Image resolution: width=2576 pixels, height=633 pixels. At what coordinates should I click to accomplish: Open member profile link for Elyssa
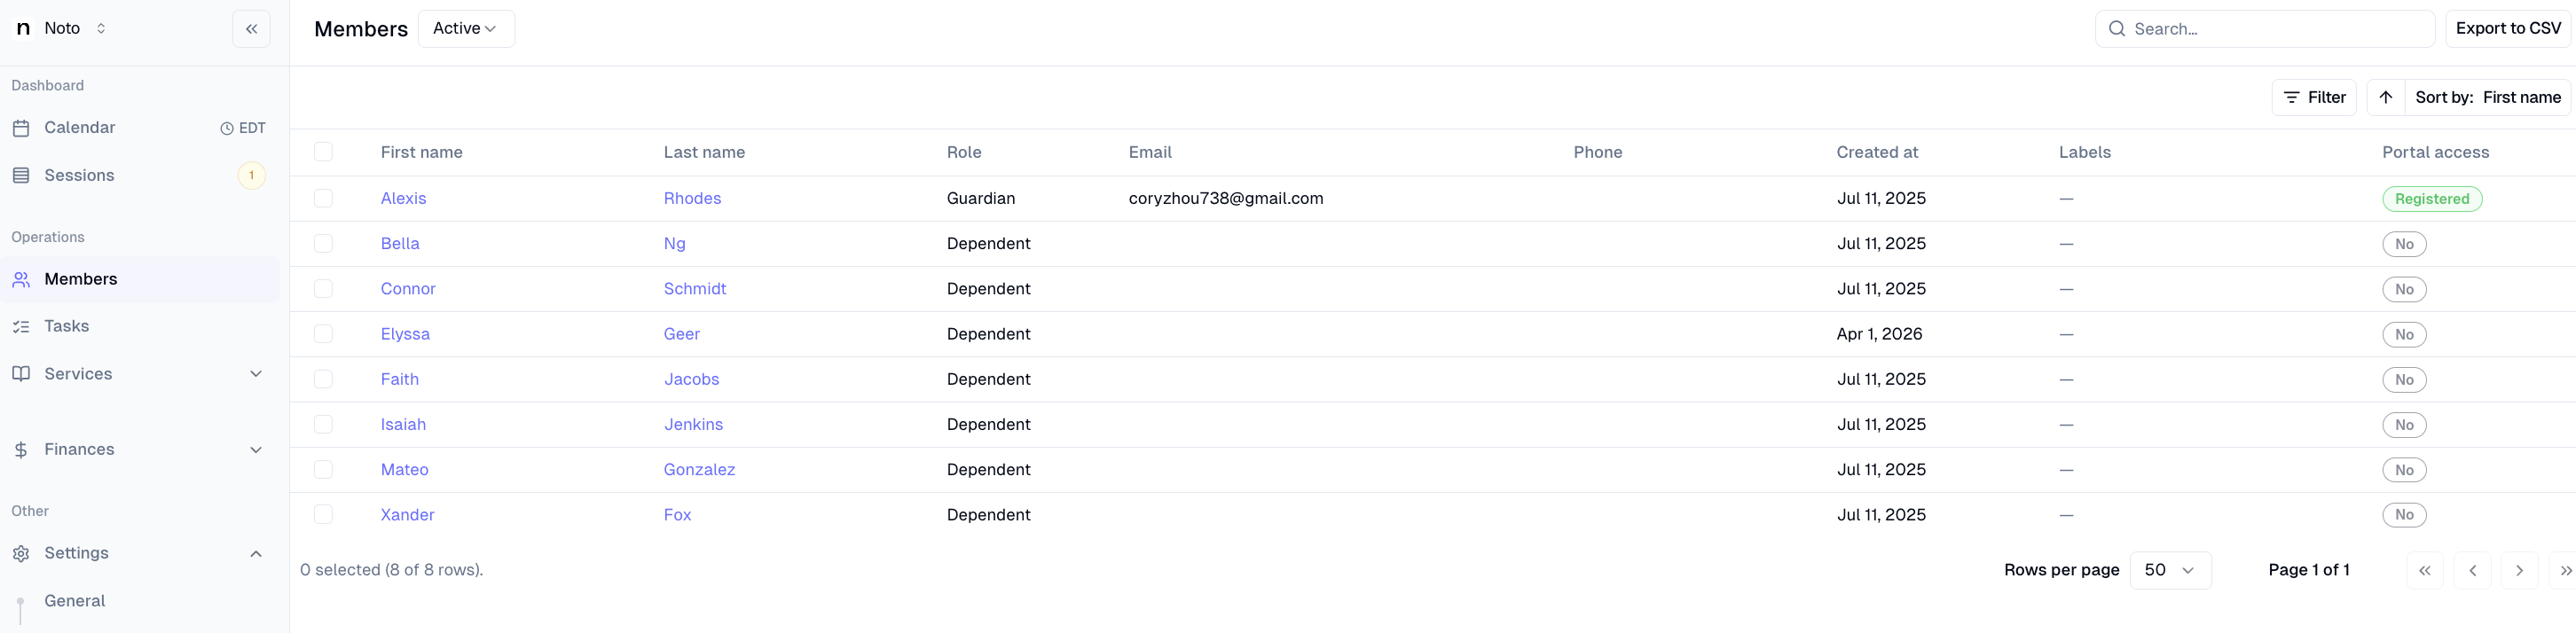point(405,334)
